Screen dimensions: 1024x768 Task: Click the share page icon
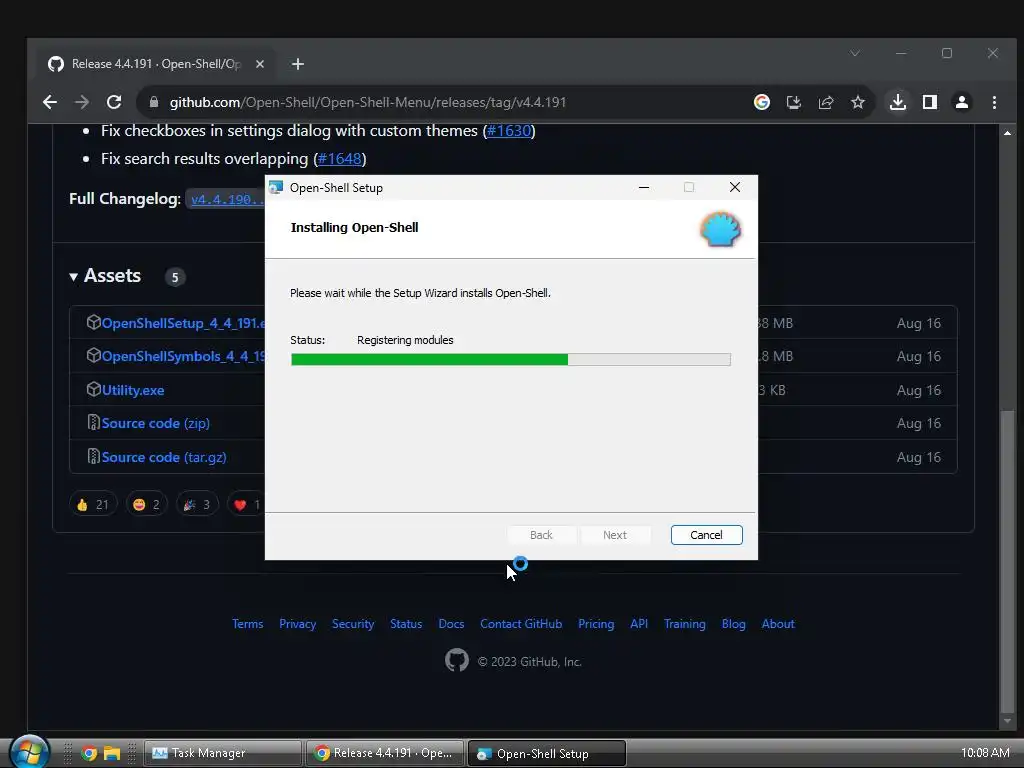825,102
